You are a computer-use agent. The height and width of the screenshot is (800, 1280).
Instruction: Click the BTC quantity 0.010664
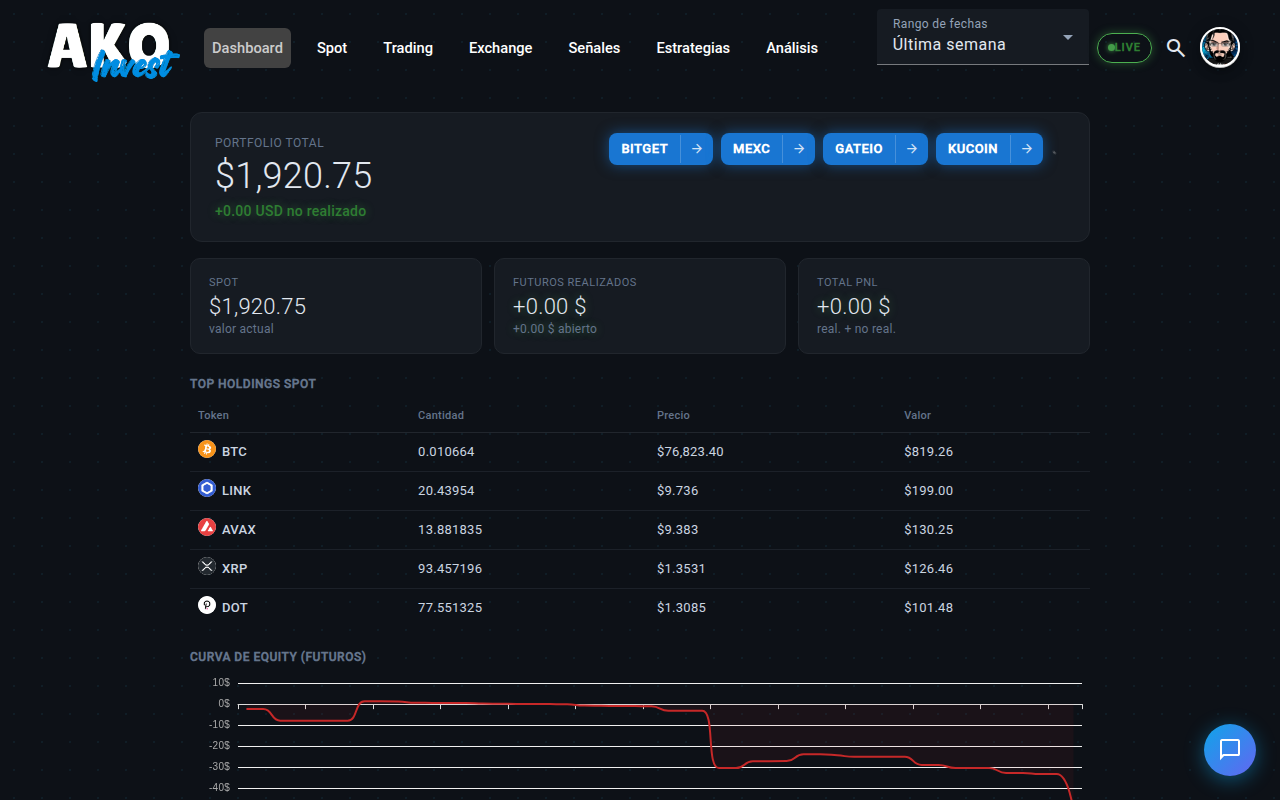click(x=446, y=452)
